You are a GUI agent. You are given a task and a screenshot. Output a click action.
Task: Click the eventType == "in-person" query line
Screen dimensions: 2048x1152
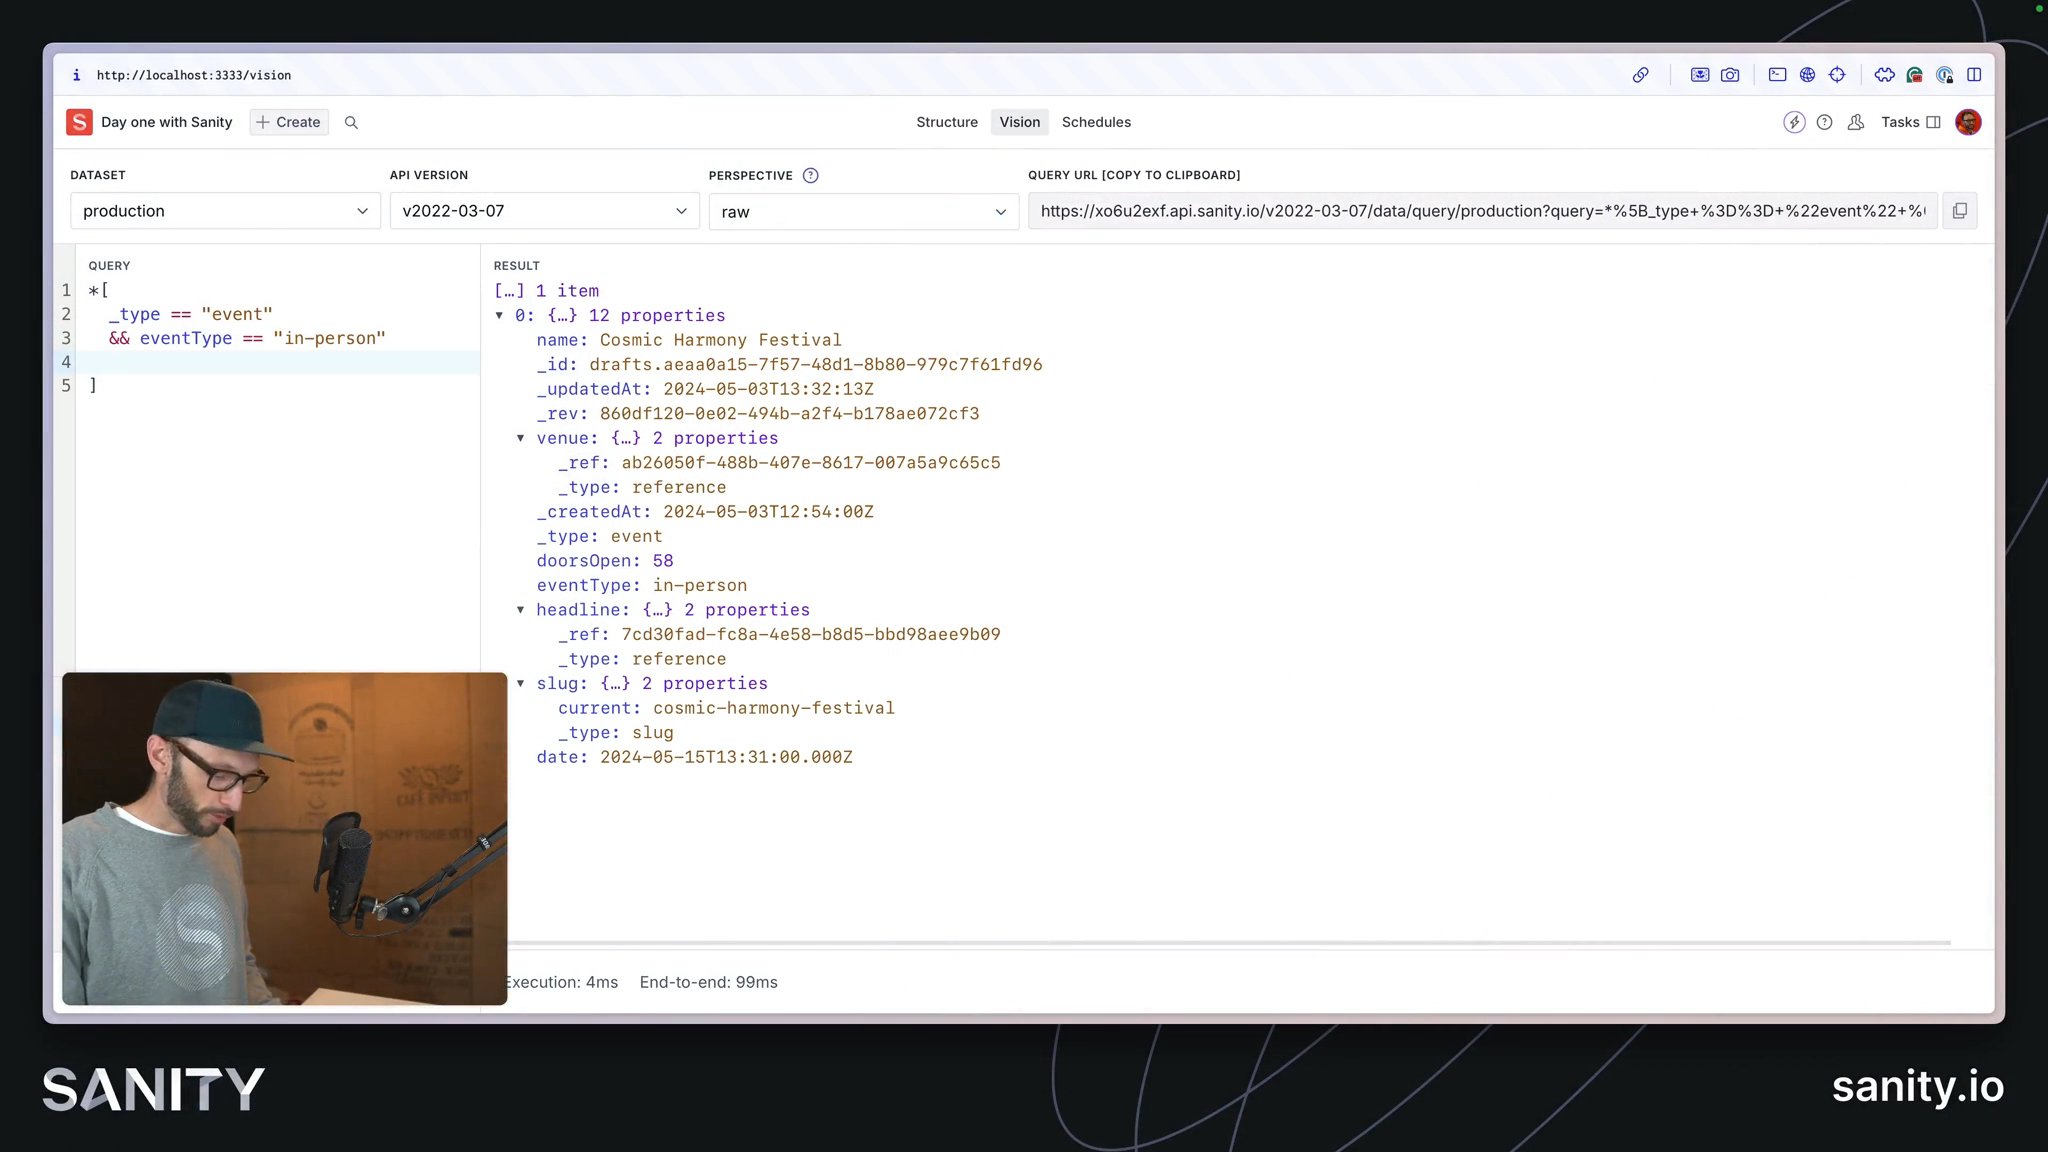(x=247, y=338)
